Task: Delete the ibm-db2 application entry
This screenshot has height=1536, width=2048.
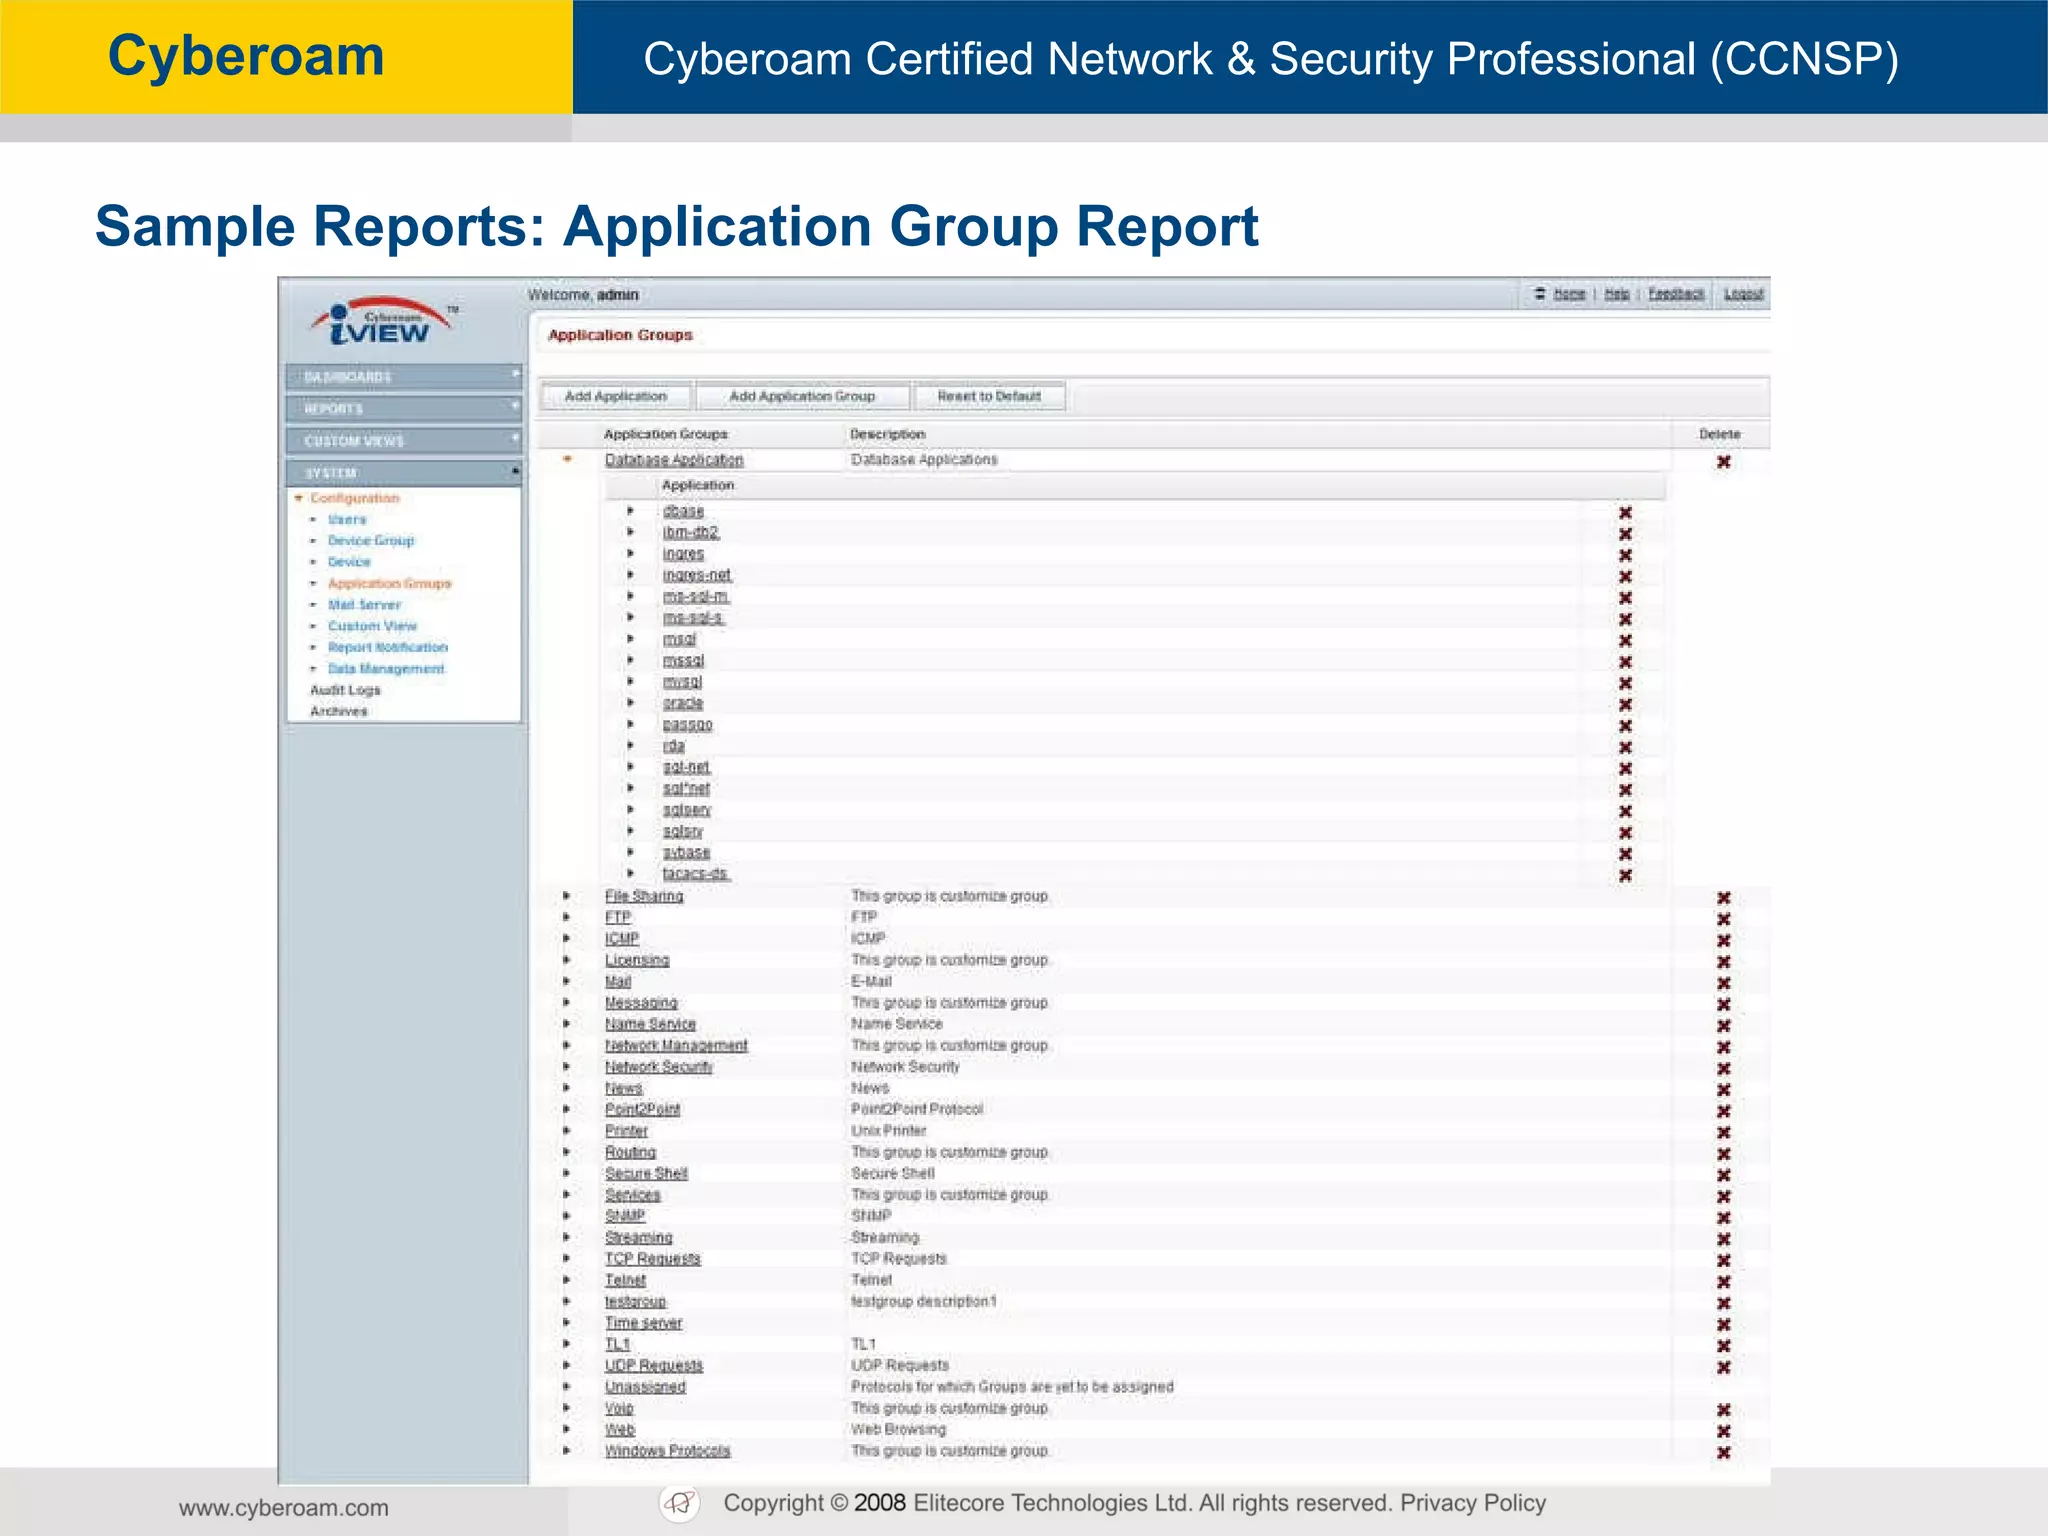Action: pos(1625,534)
